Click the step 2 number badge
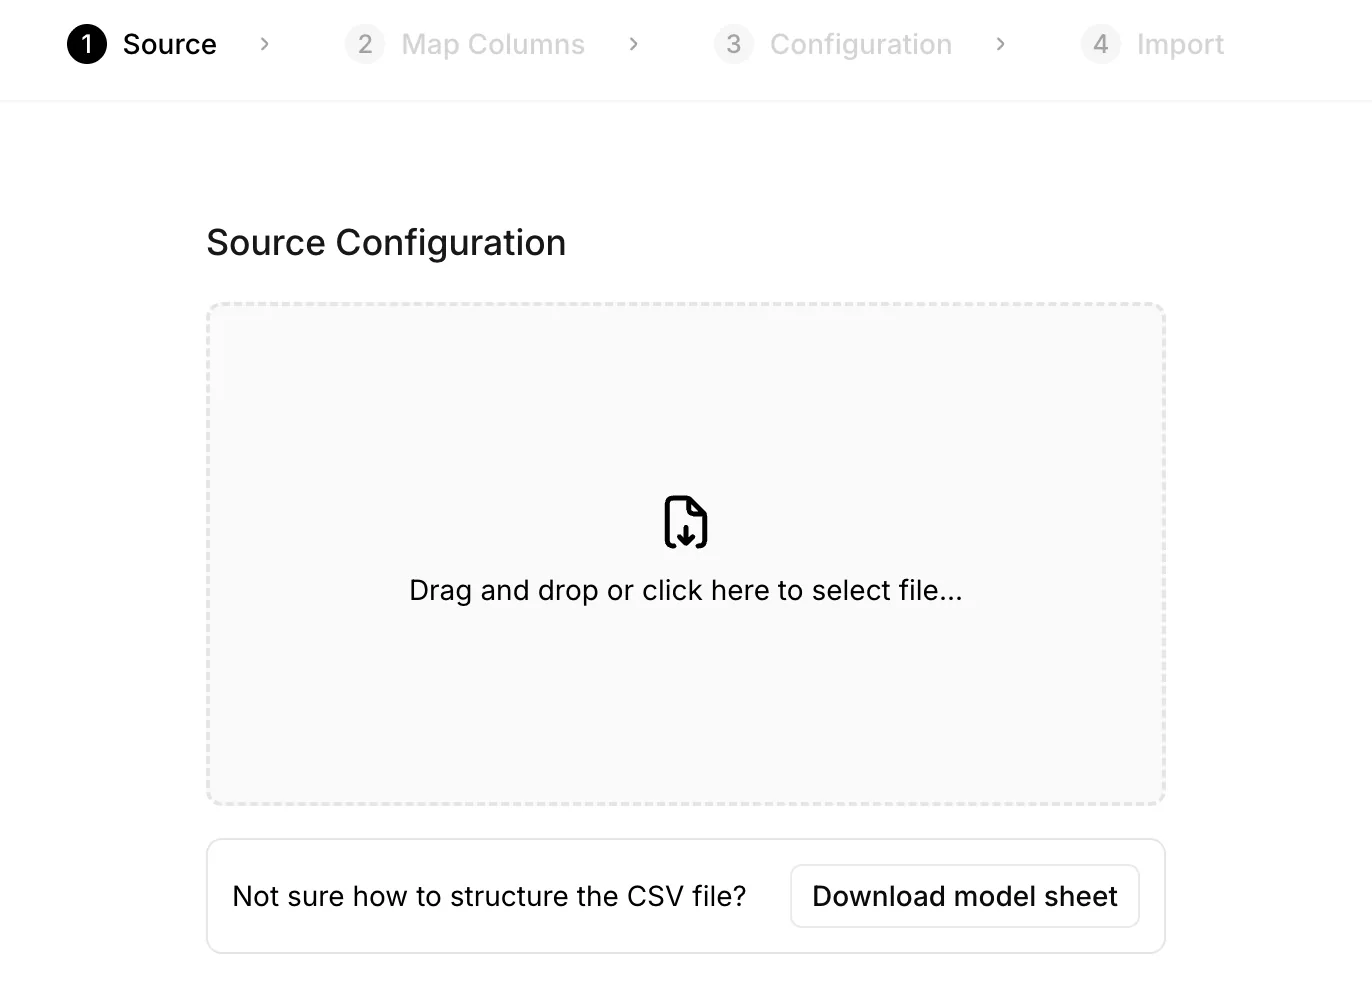Viewport: 1372px width, 1004px height. (365, 44)
